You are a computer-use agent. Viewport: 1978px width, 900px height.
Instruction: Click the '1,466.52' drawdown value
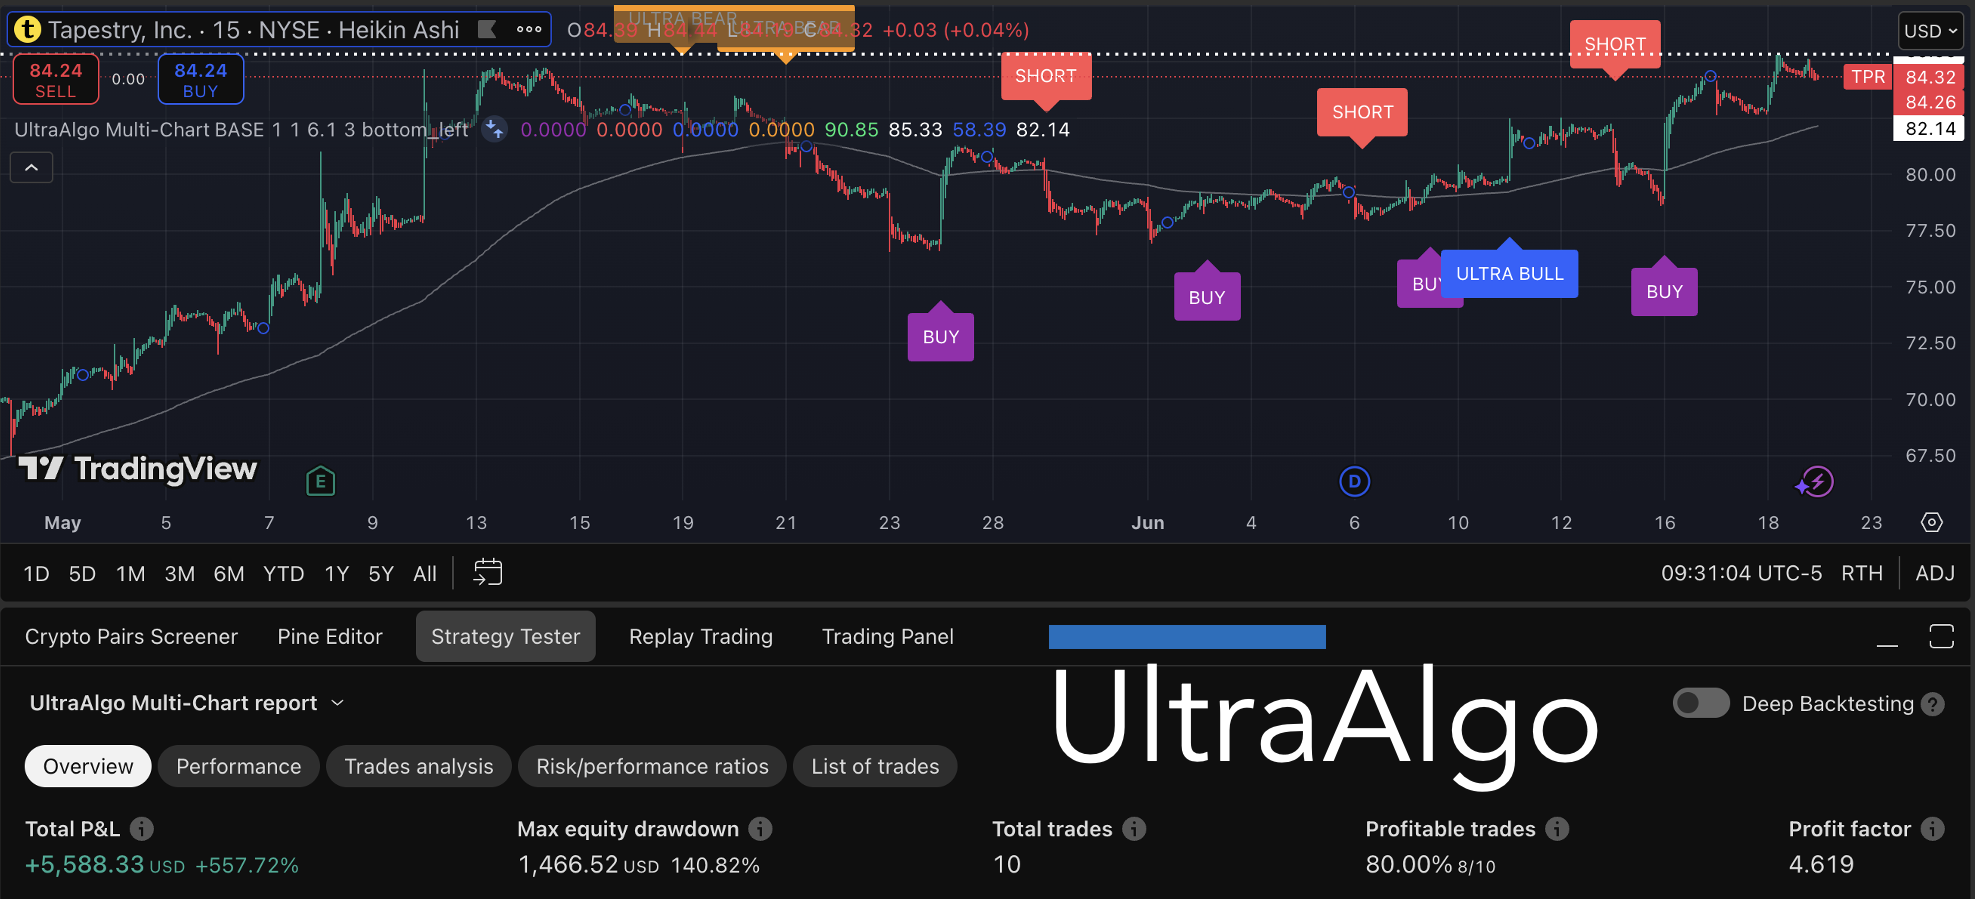pyautogui.click(x=568, y=865)
